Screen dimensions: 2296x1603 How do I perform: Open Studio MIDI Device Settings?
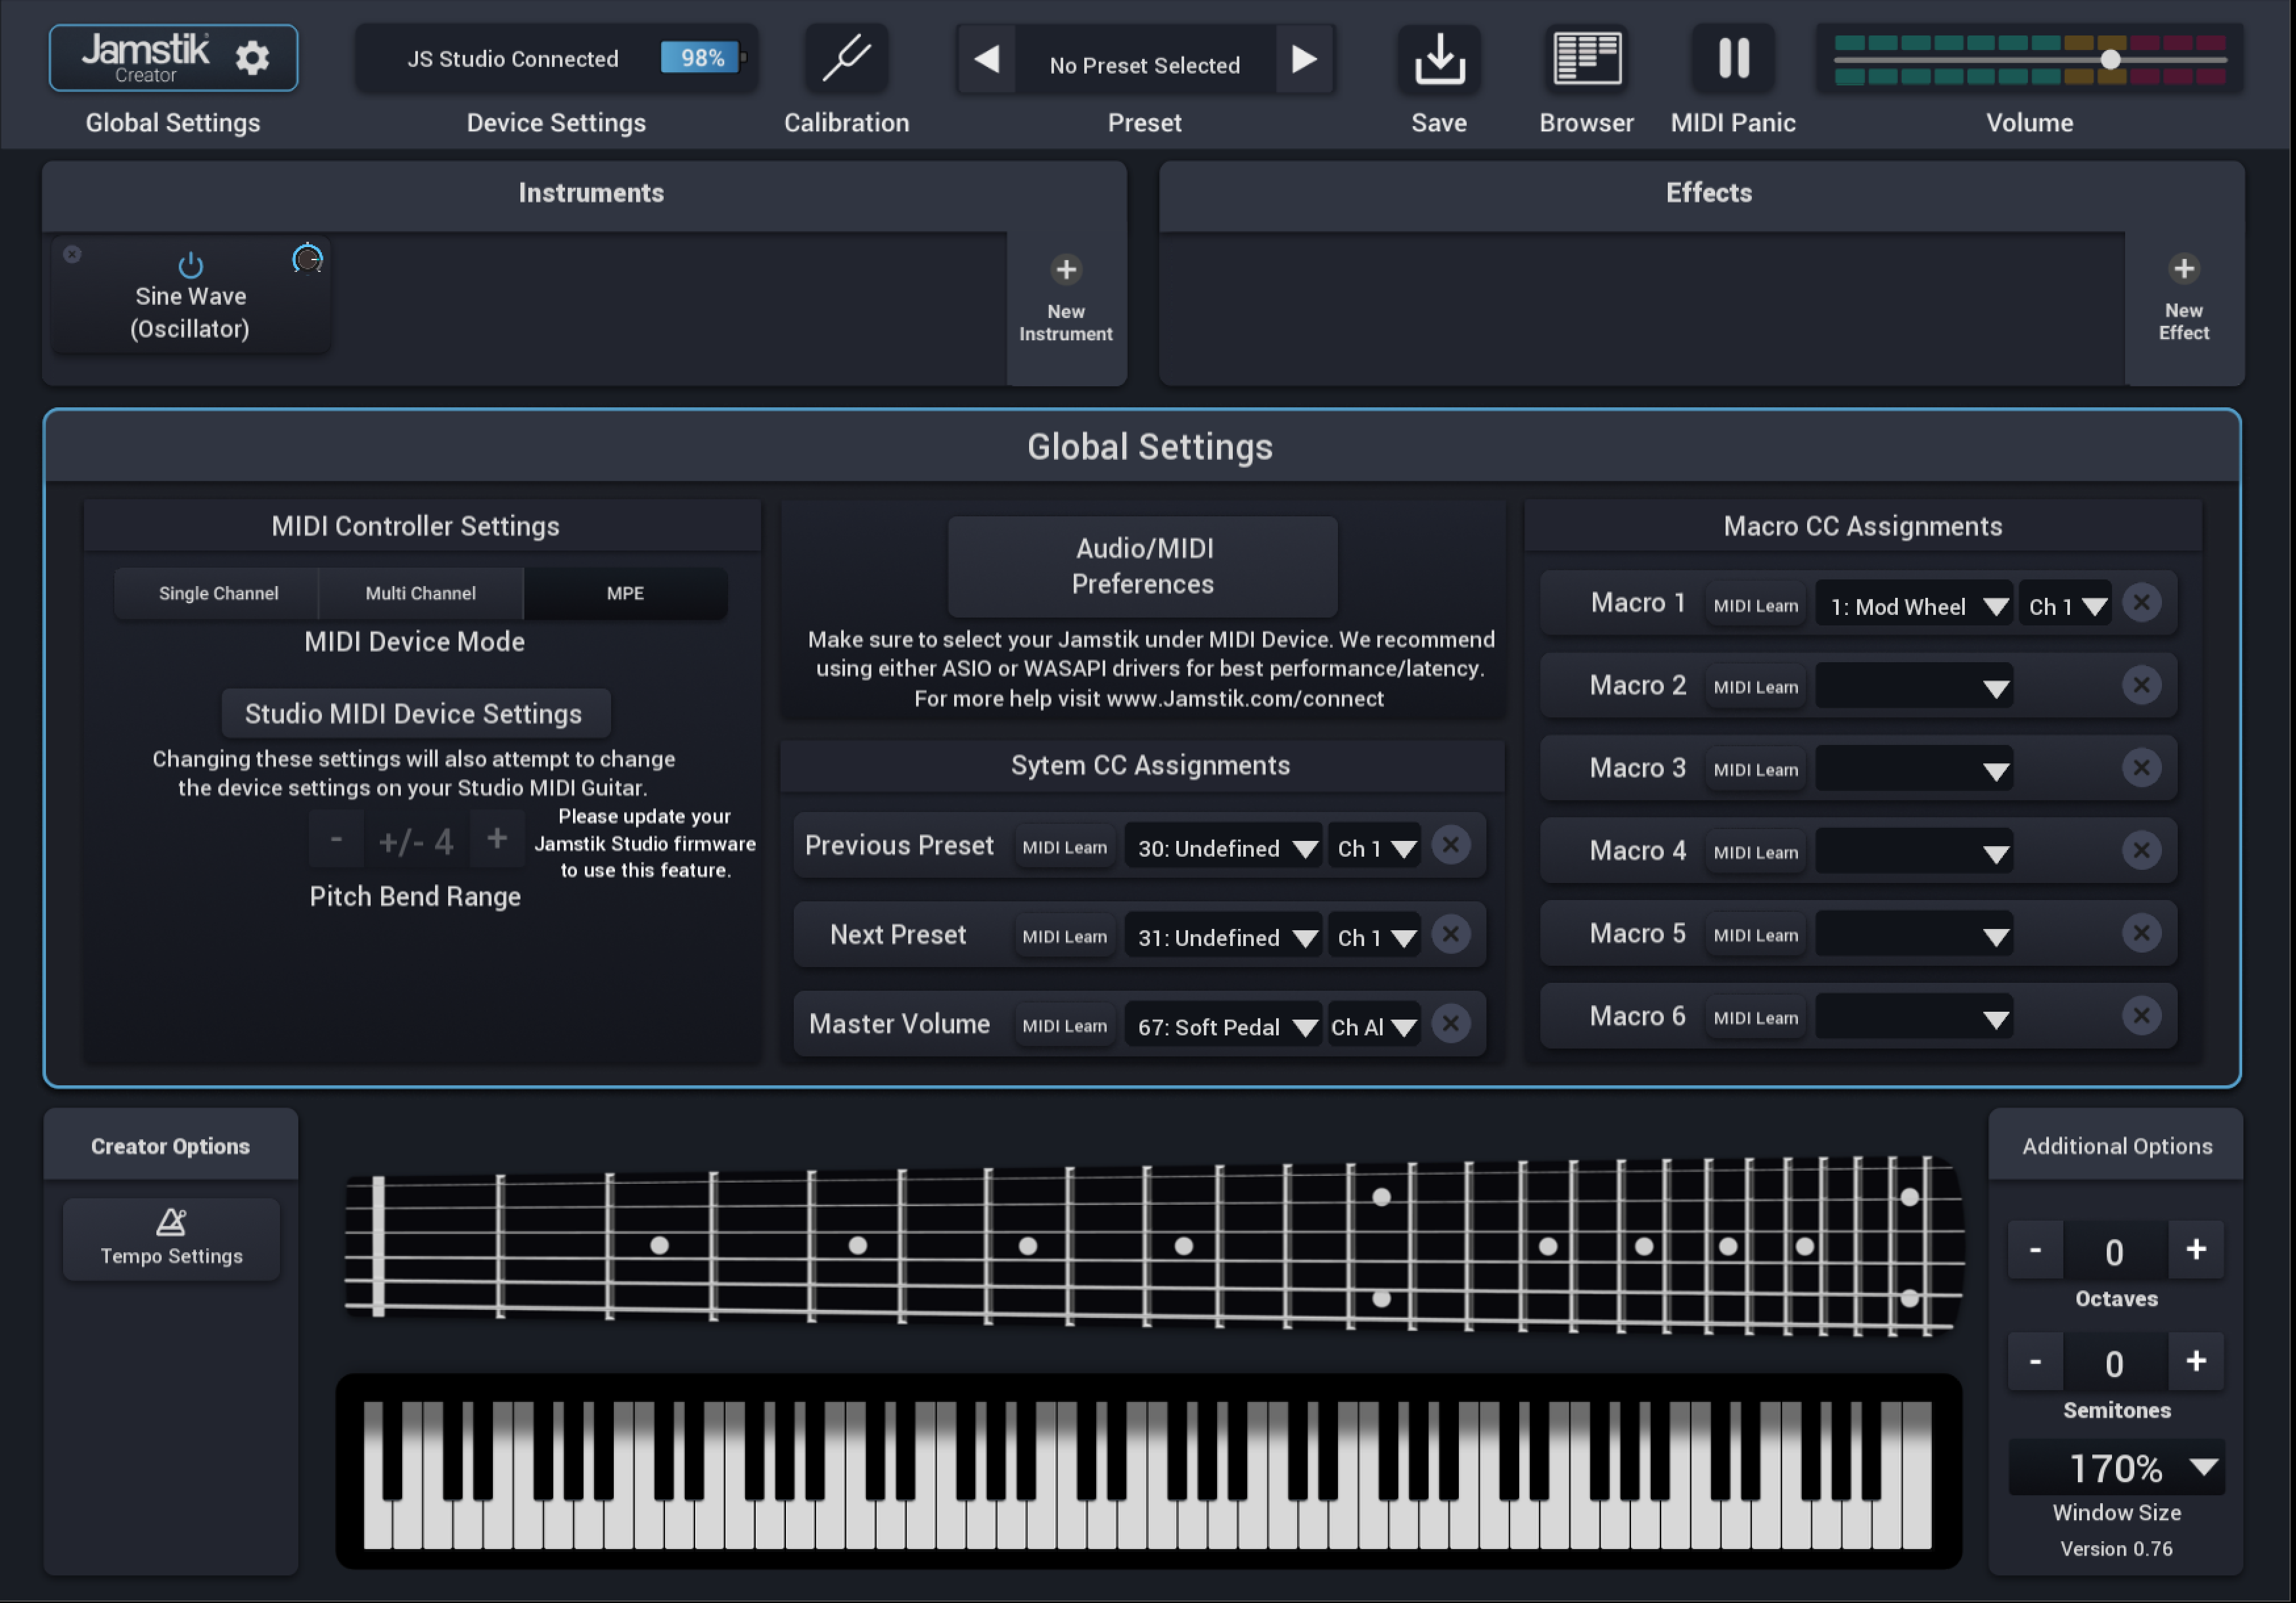pos(414,713)
